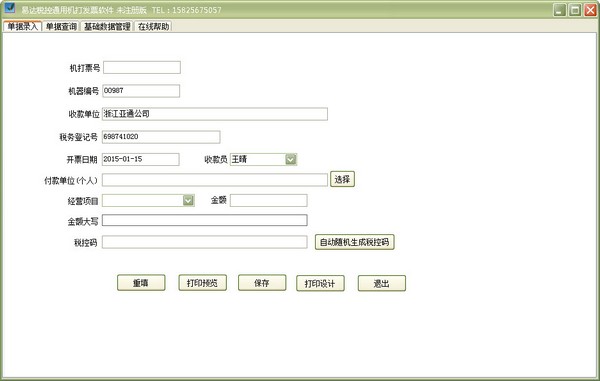600x381 pixels.
Task: Click the 打印预览 button
Action: (x=202, y=283)
